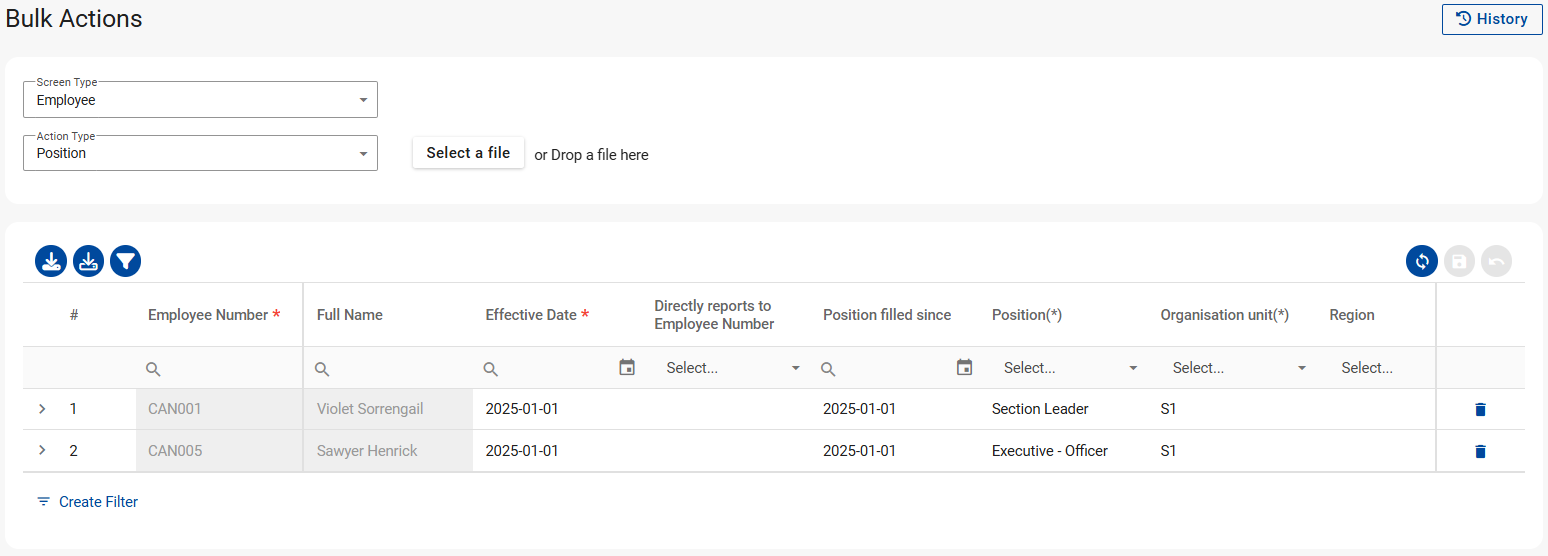This screenshot has width=1548, height=556.
Task: Click the second download template icon
Action: (x=88, y=262)
